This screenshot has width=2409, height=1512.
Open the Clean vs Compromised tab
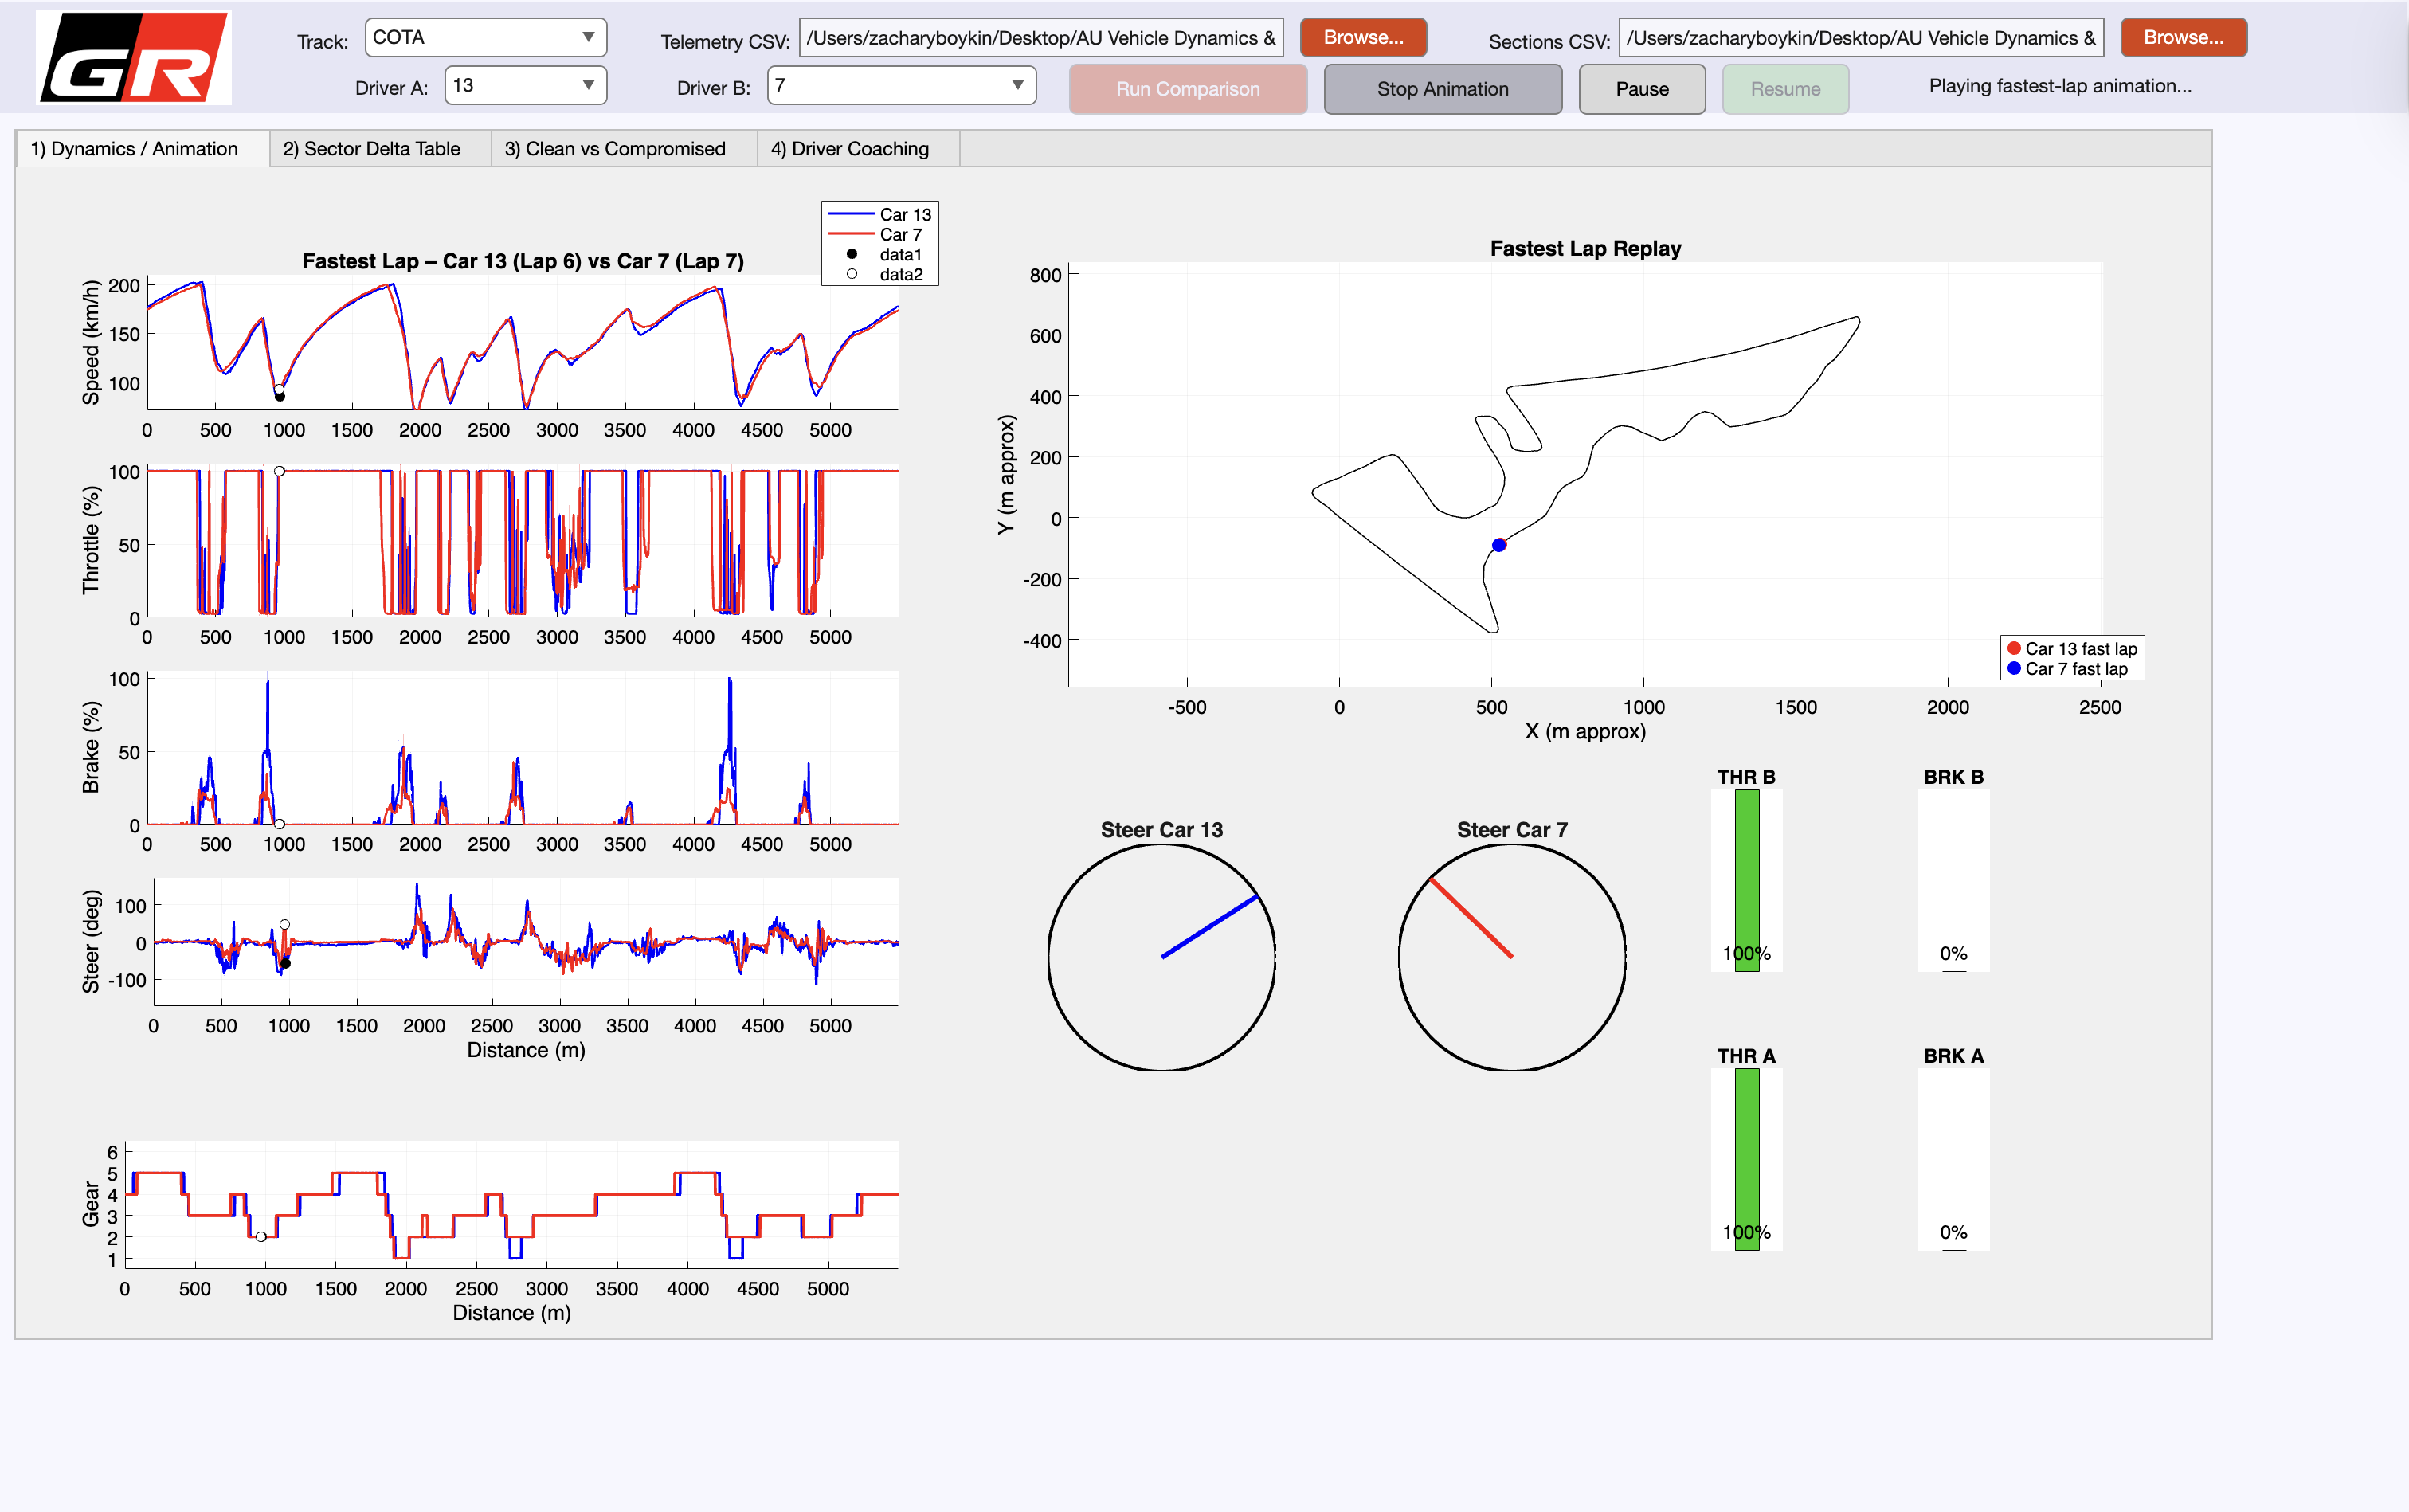point(614,149)
